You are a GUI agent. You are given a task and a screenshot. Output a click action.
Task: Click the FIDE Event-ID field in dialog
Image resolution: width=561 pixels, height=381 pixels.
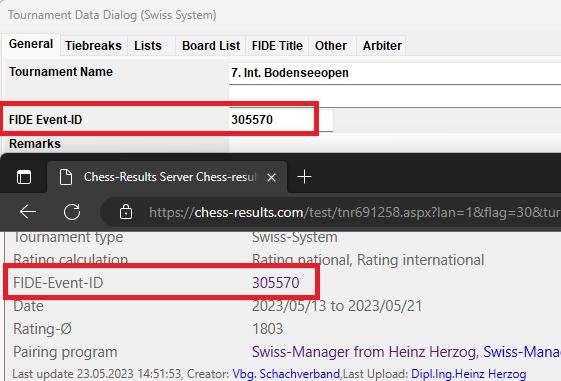[280, 120]
